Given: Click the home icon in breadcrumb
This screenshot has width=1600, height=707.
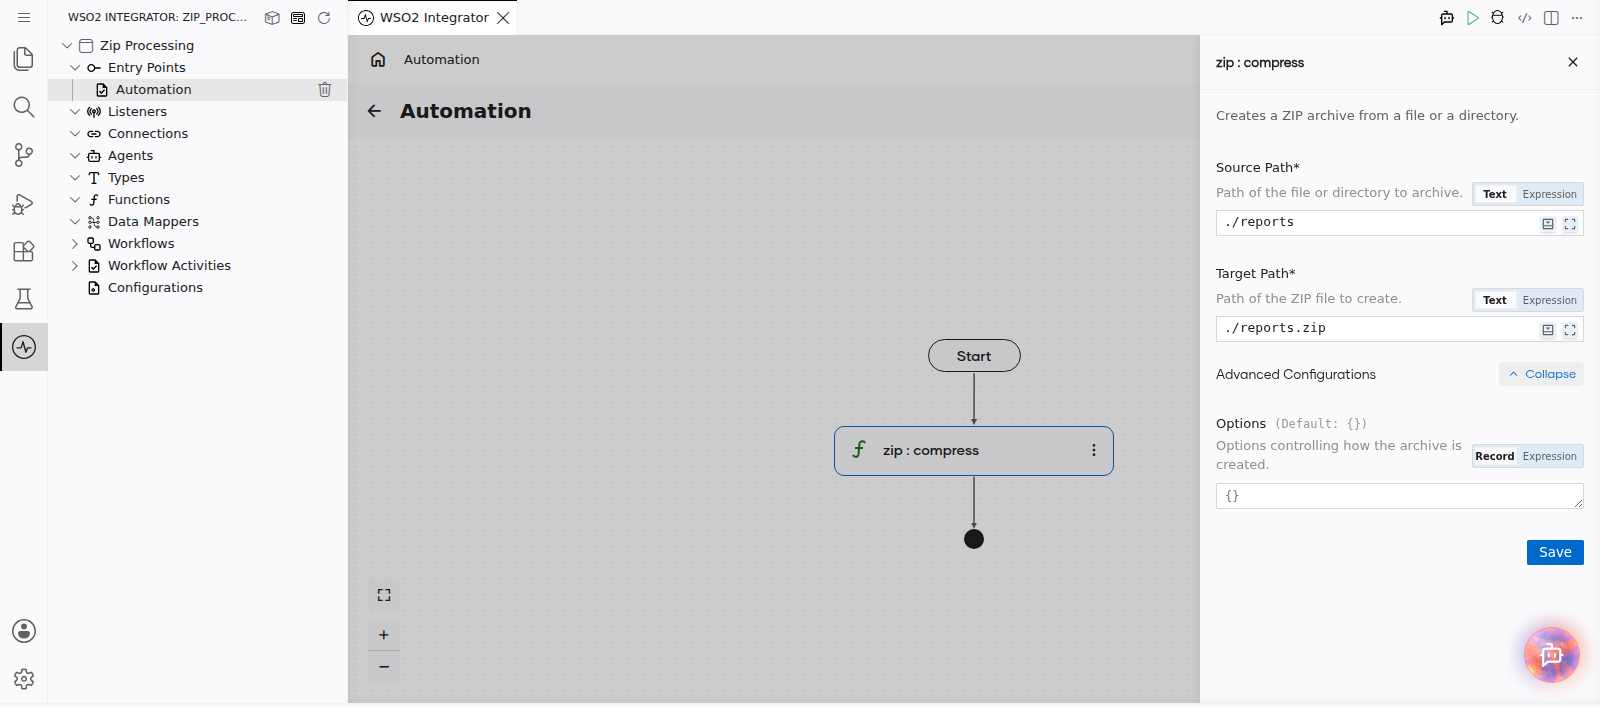Looking at the screenshot, I should pos(378,59).
